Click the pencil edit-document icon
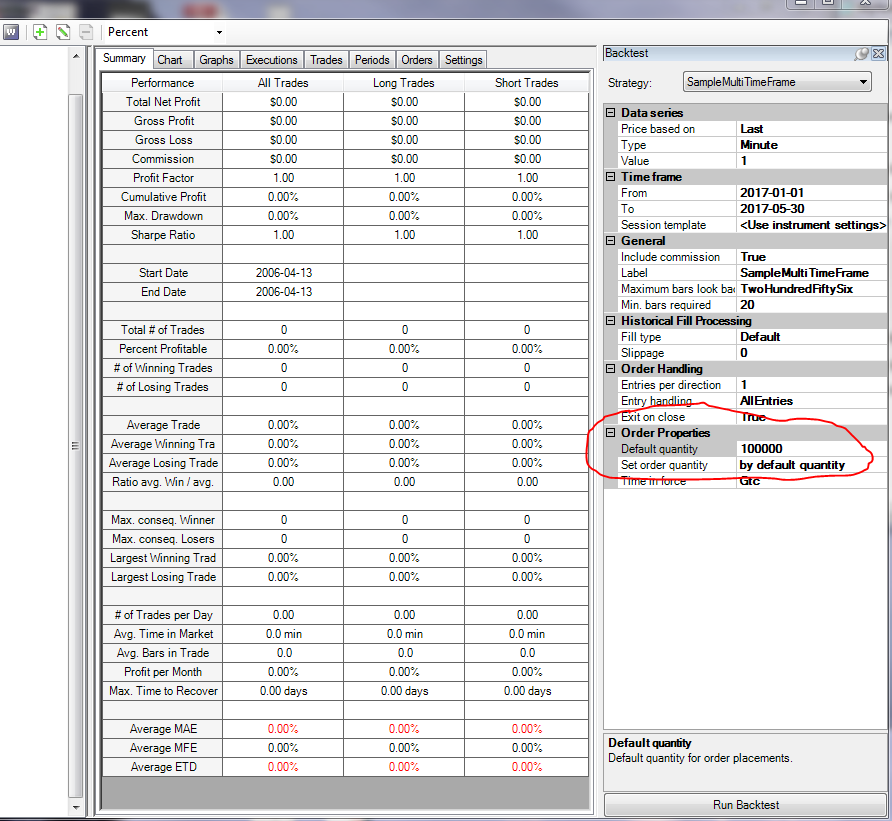 [x=63, y=32]
